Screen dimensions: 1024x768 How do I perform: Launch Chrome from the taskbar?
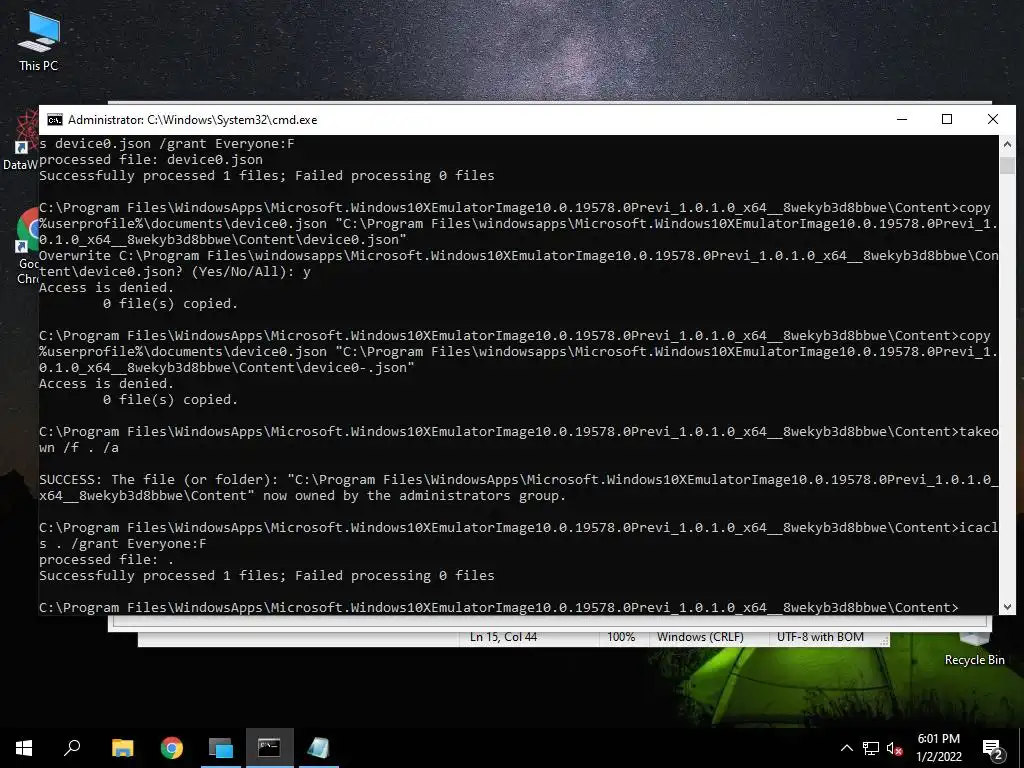coord(172,748)
